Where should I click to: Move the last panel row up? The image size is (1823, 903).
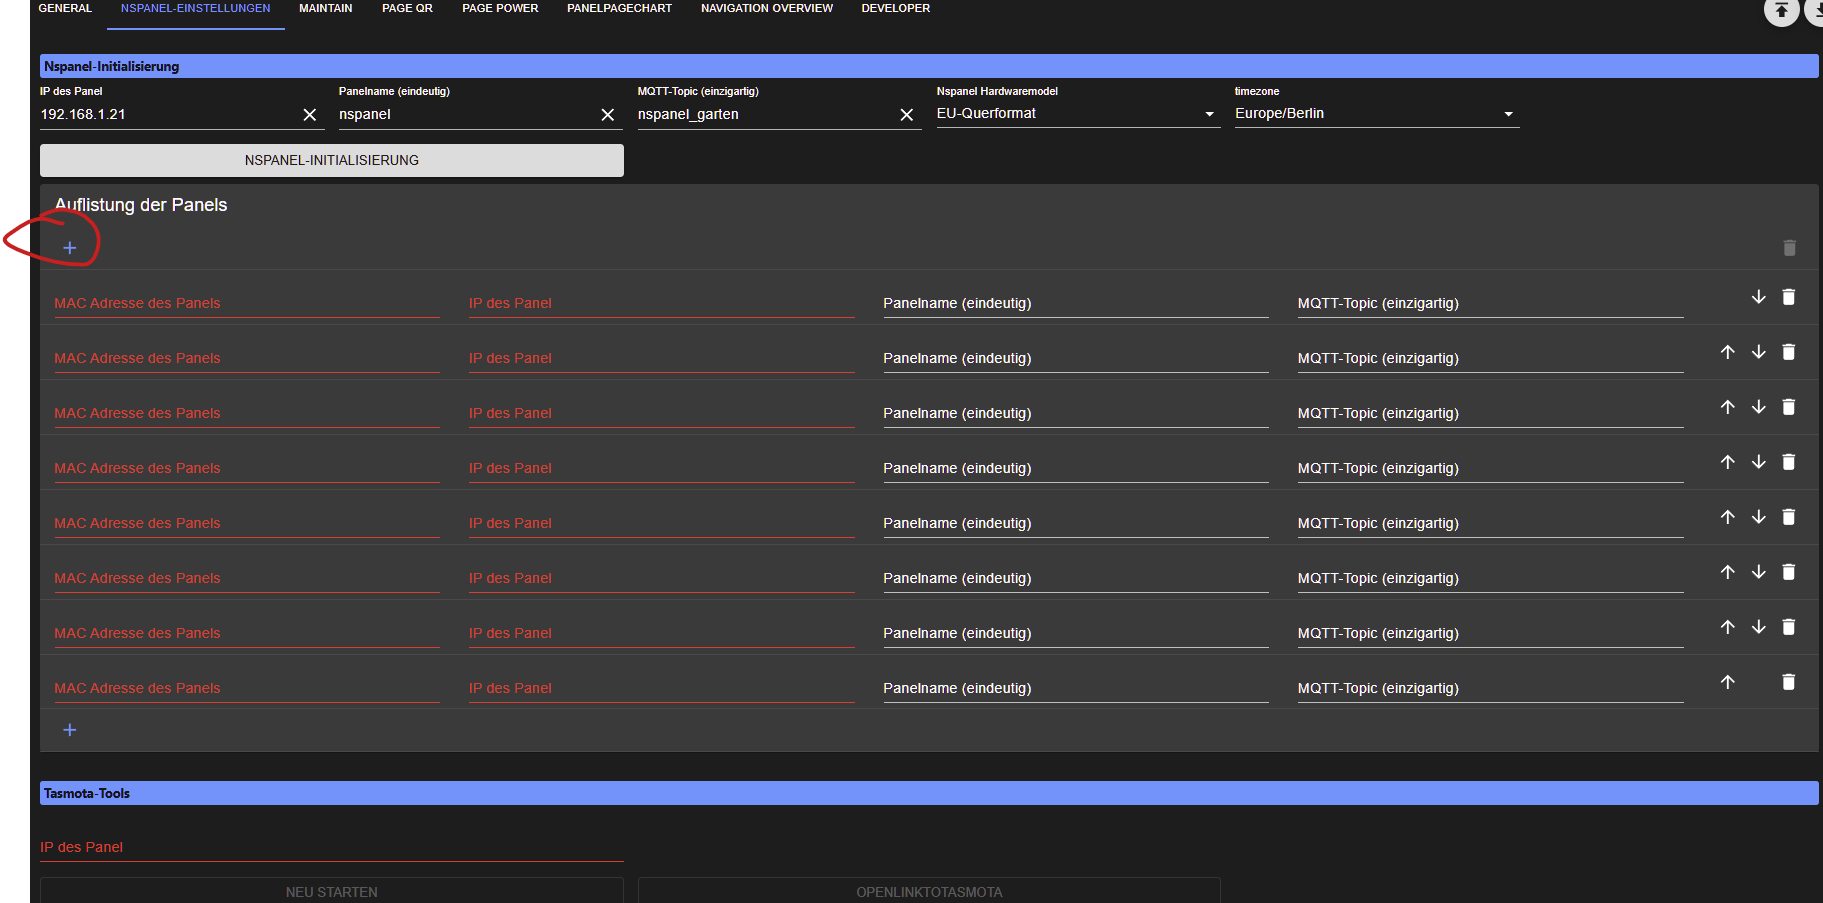point(1727,682)
